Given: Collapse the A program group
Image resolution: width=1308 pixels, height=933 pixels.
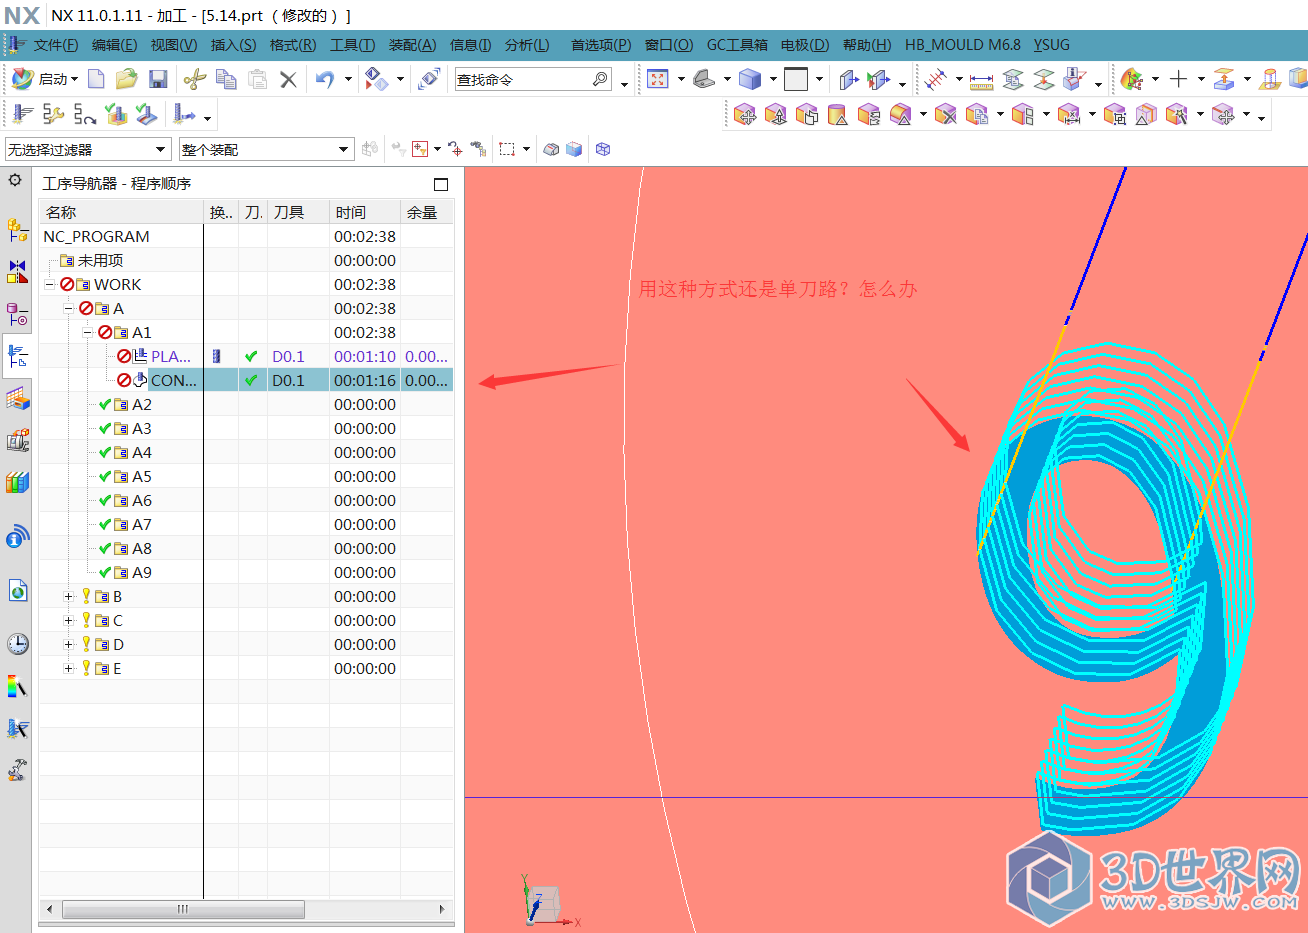Looking at the screenshot, I should click(x=69, y=309).
